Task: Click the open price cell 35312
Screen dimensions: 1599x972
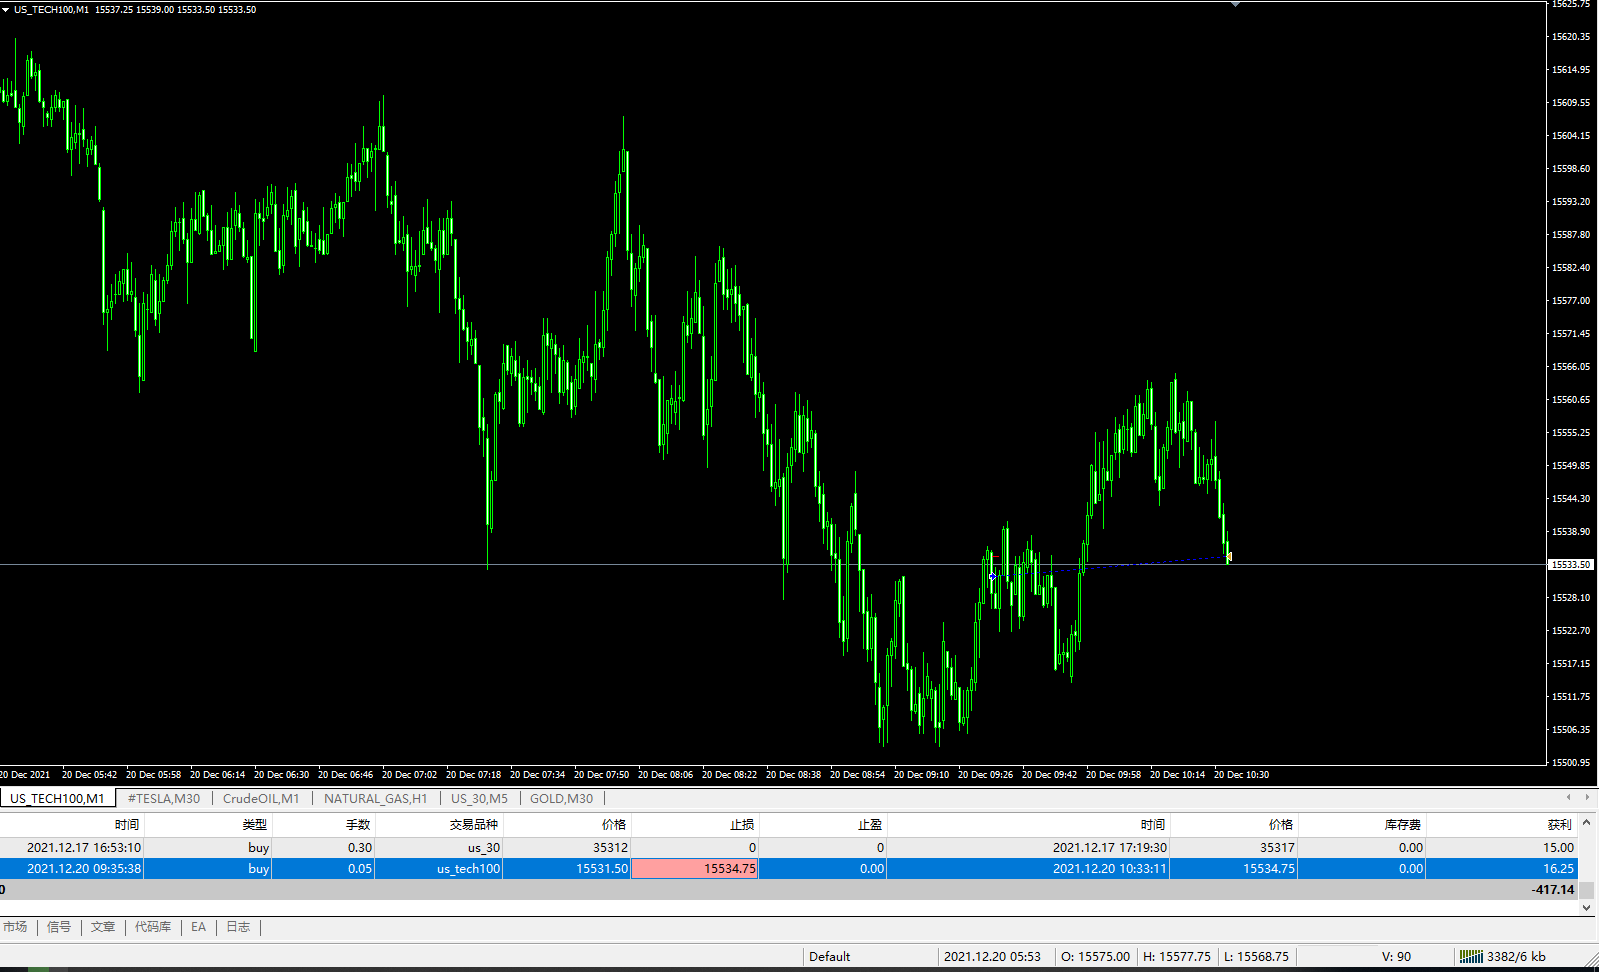Action: 610,847
